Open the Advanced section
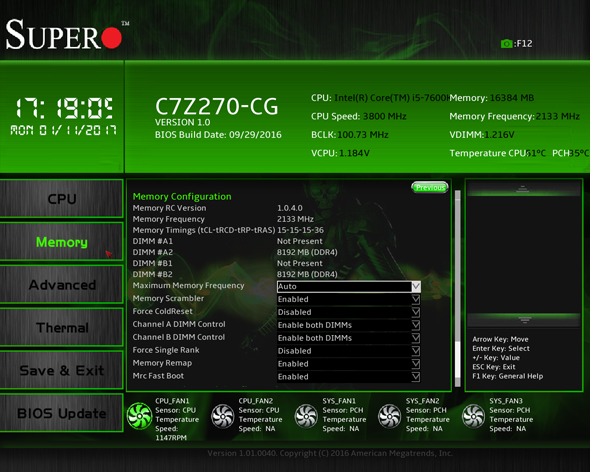Viewport: 590px width, 472px height. [62, 285]
